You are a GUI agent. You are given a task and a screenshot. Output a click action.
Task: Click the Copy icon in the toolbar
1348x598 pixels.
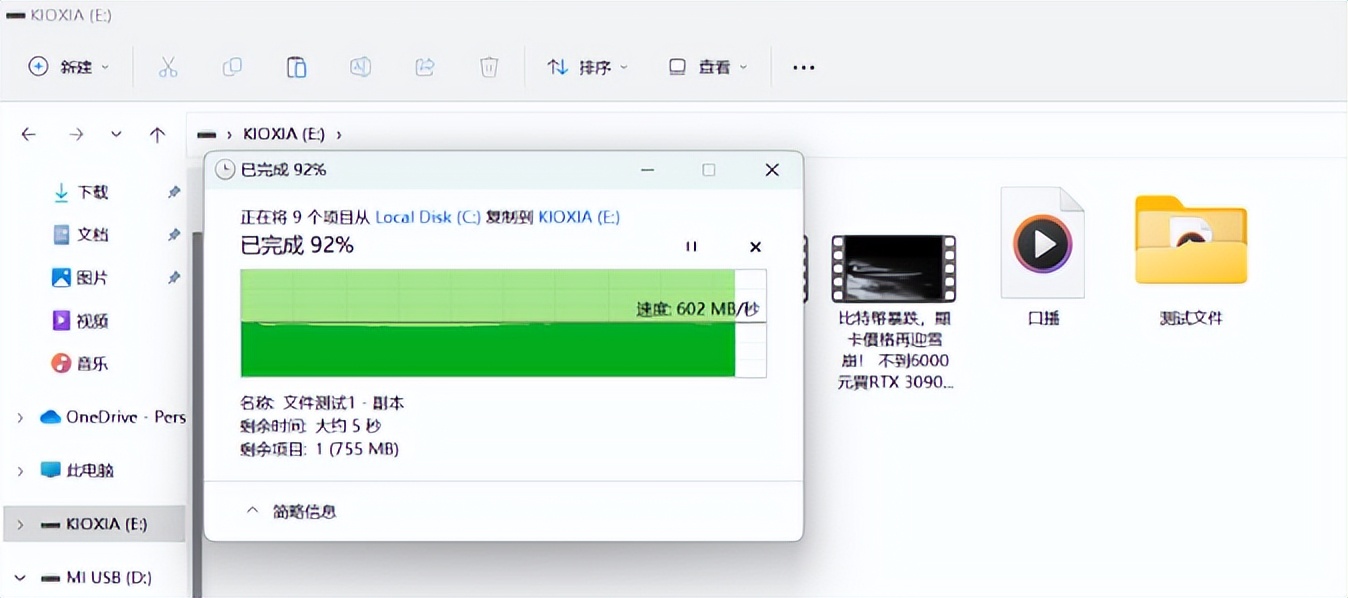(x=232, y=66)
